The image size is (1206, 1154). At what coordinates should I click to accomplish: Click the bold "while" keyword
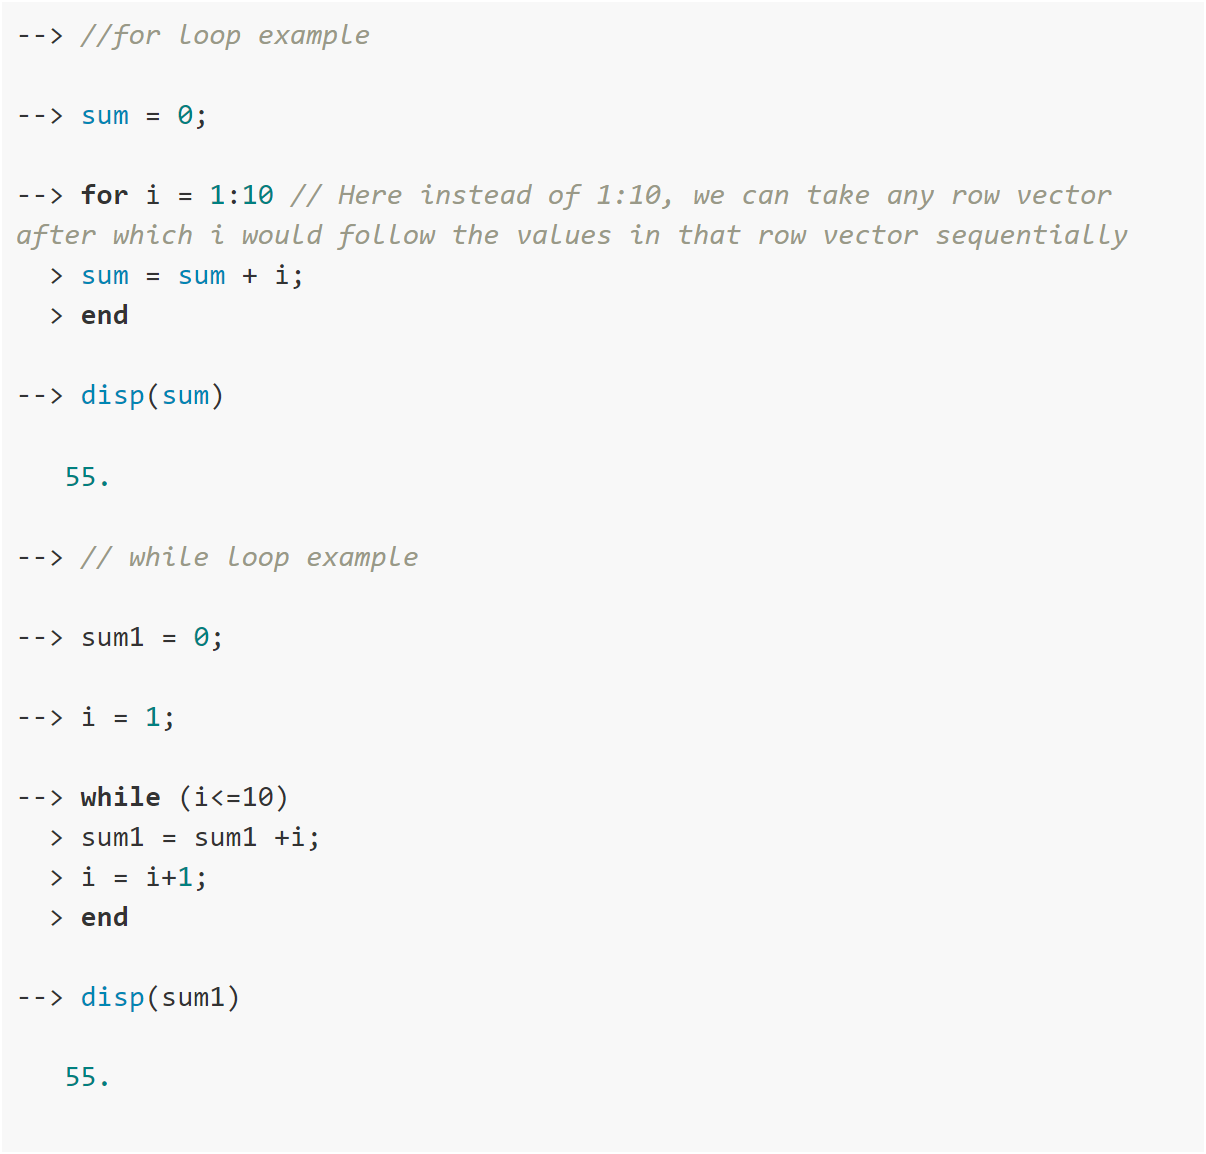120,797
